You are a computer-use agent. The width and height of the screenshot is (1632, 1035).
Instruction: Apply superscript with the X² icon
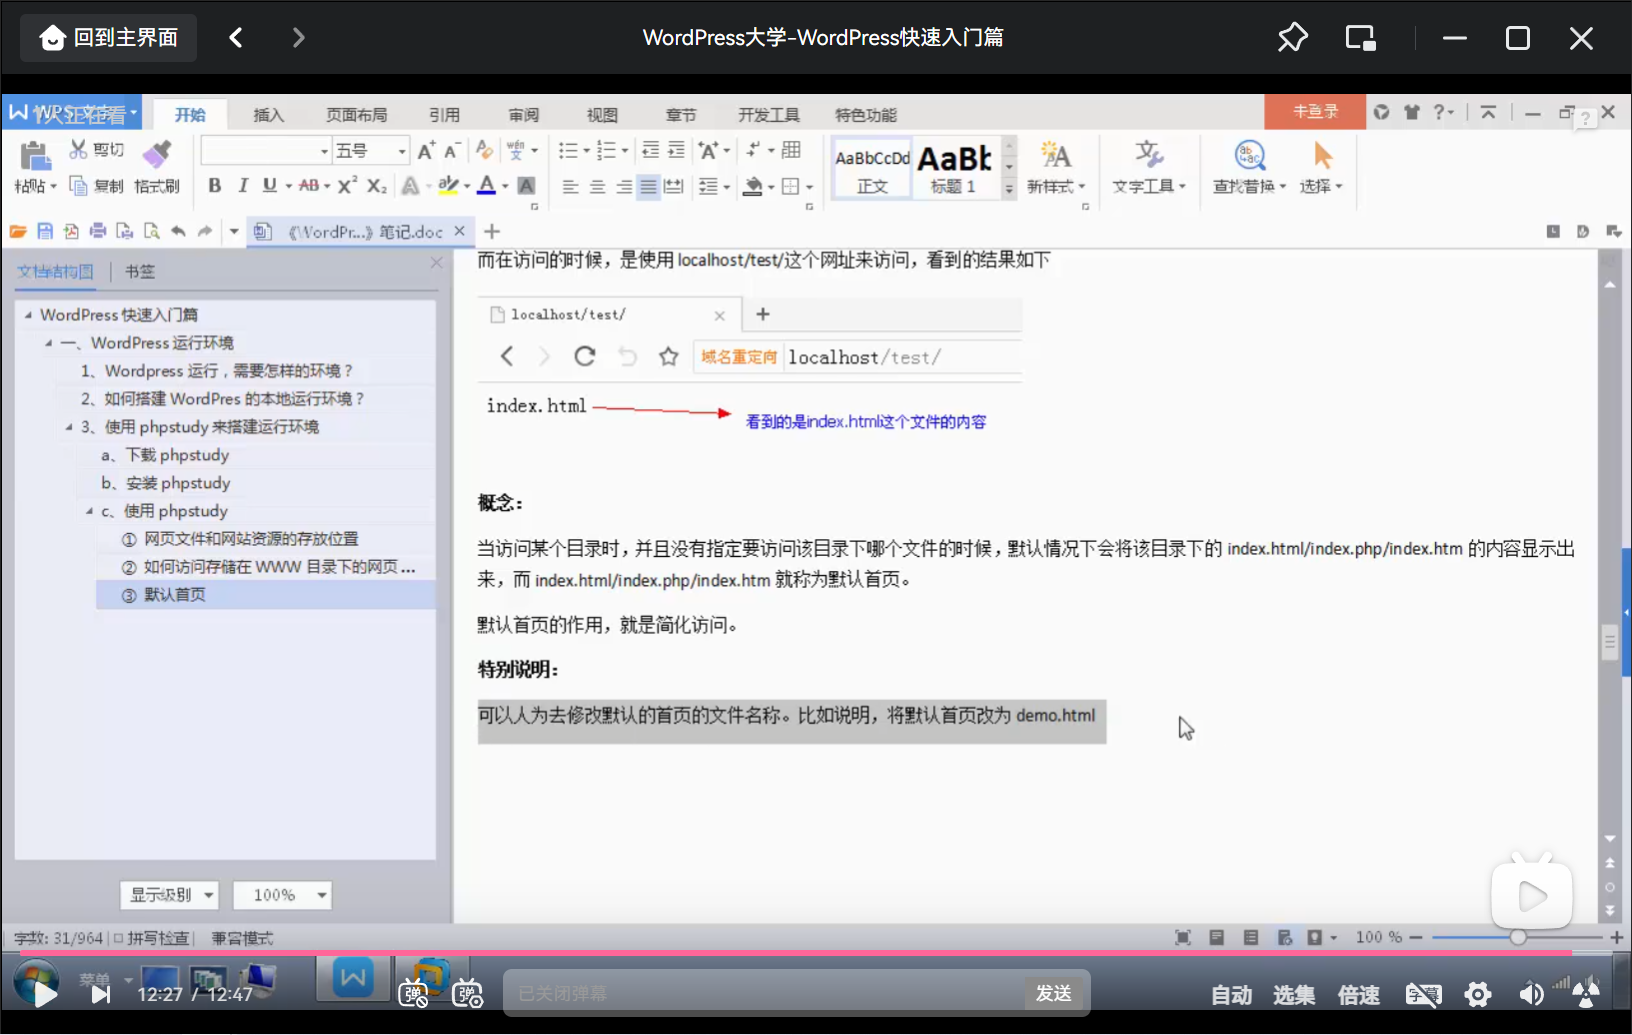[x=347, y=186]
